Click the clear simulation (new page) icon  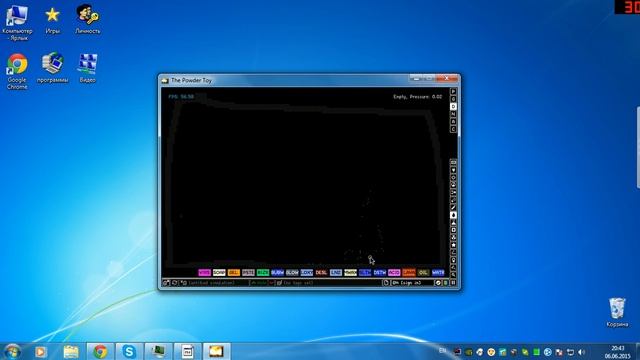(x=386, y=282)
